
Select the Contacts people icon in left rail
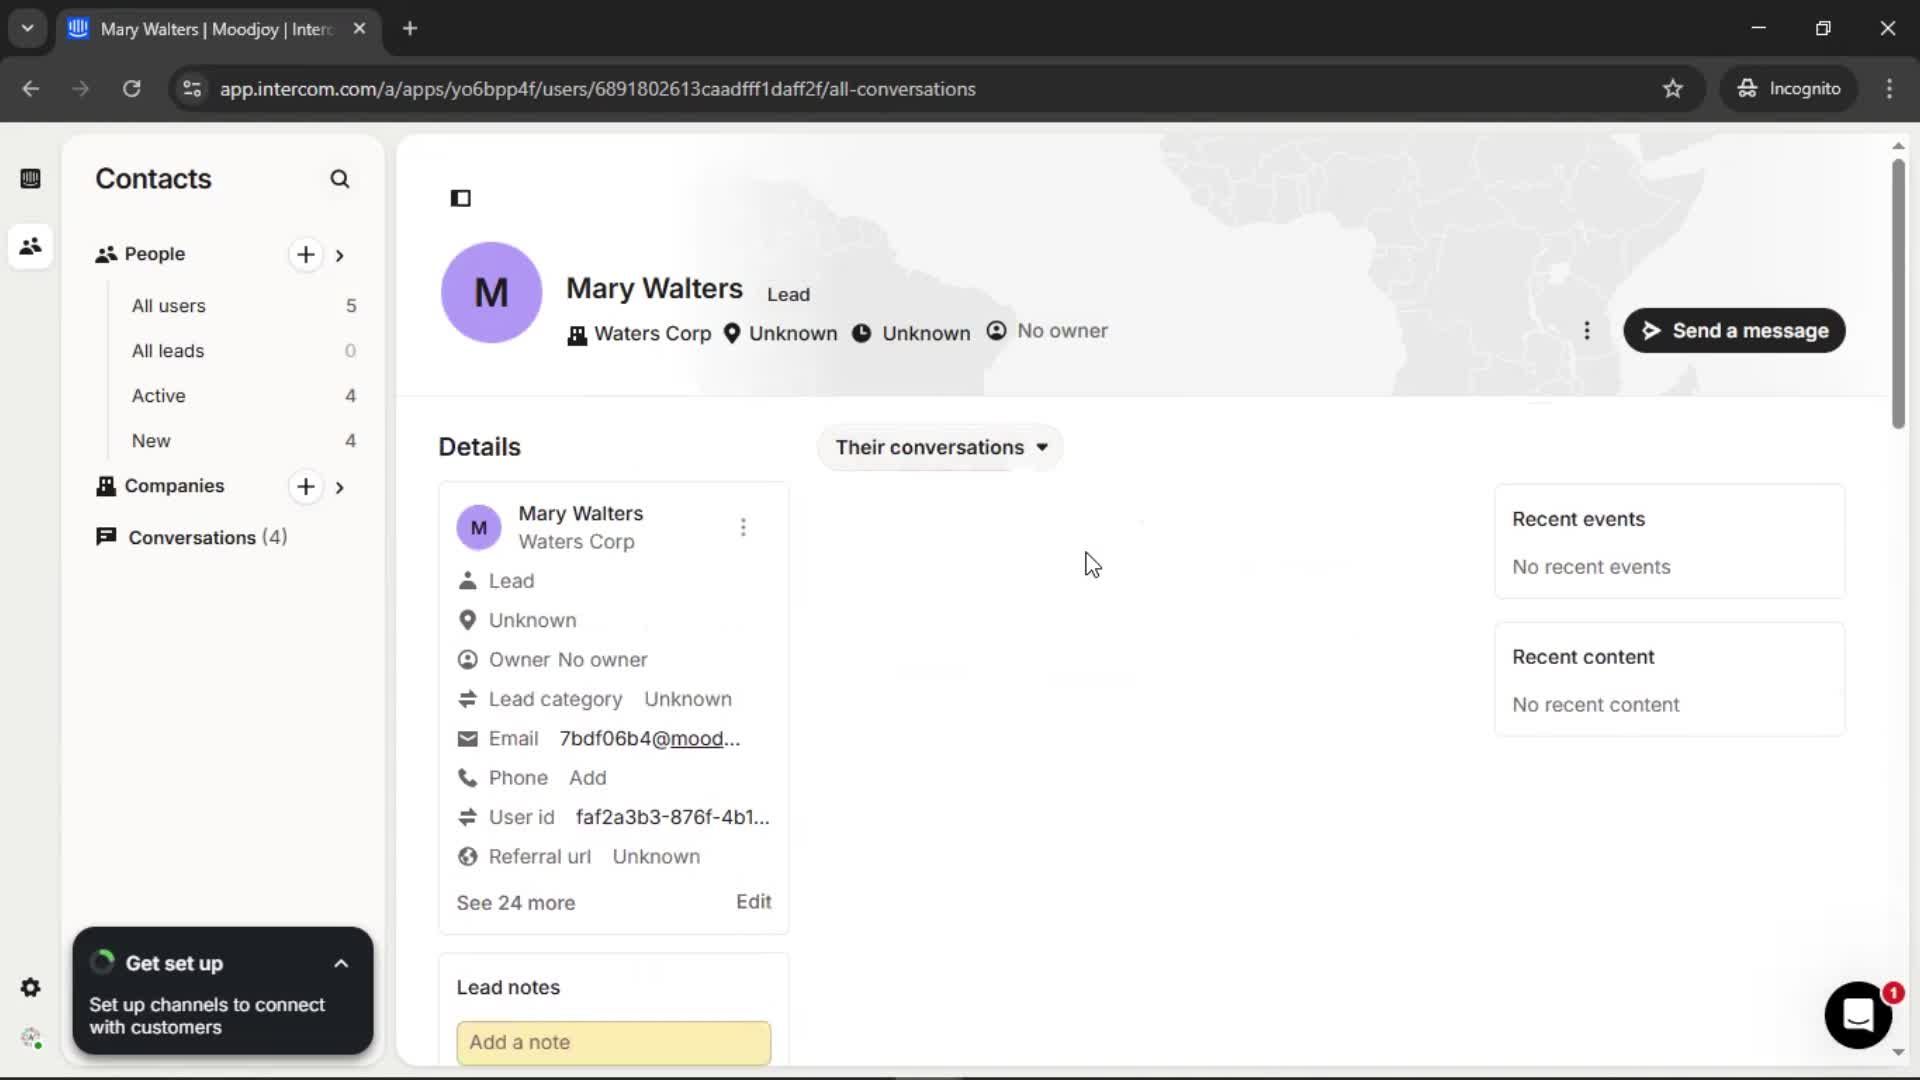(x=30, y=246)
